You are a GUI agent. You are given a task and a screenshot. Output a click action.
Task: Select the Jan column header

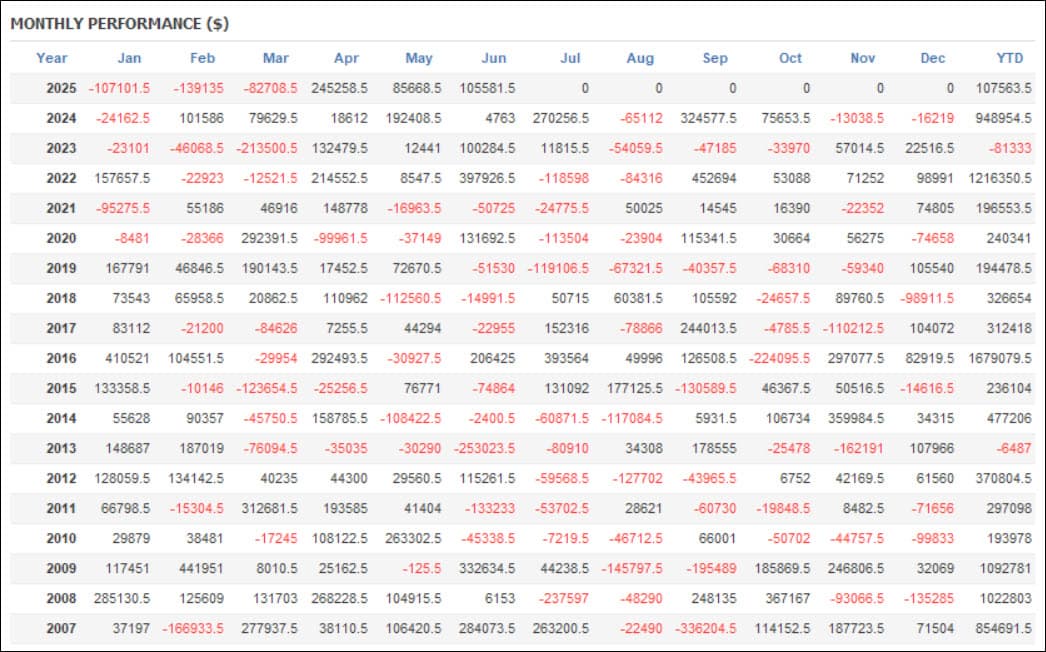(x=129, y=58)
